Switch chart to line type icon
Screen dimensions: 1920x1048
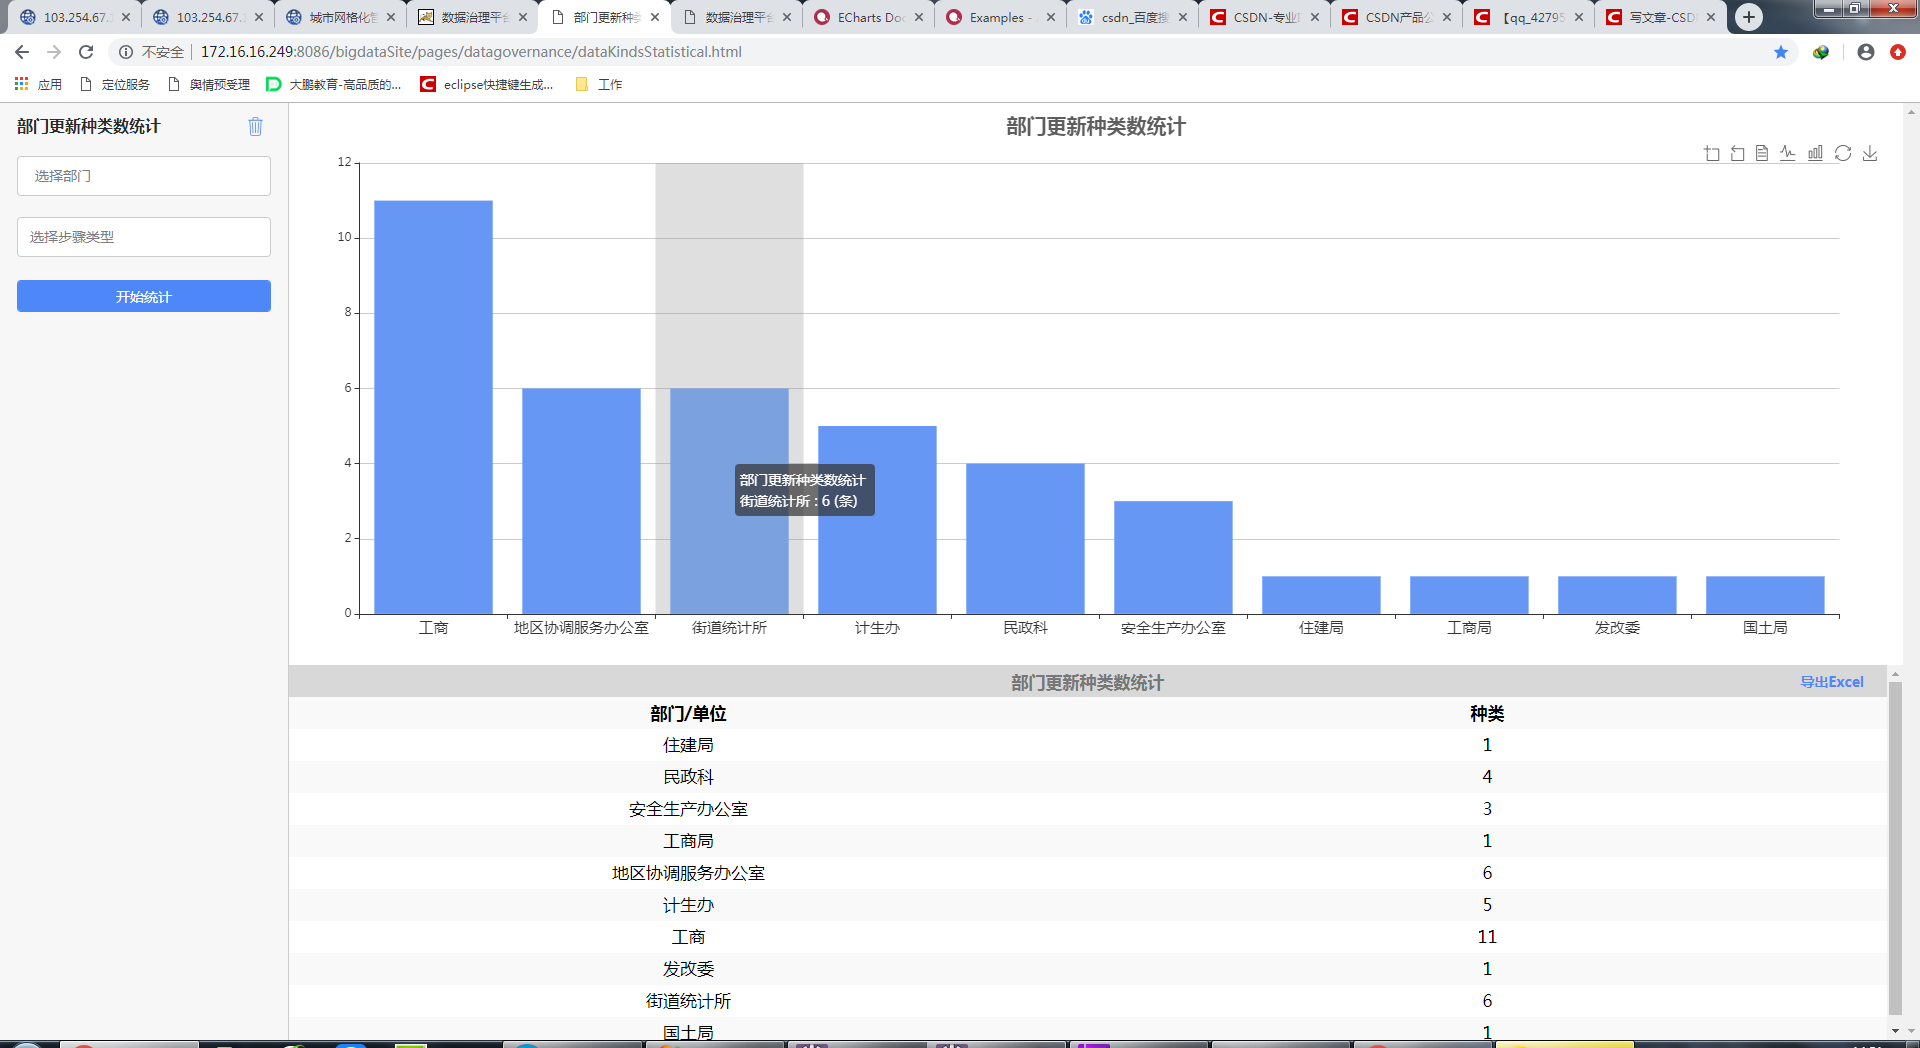pyautogui.click(x=1788, y=153)
